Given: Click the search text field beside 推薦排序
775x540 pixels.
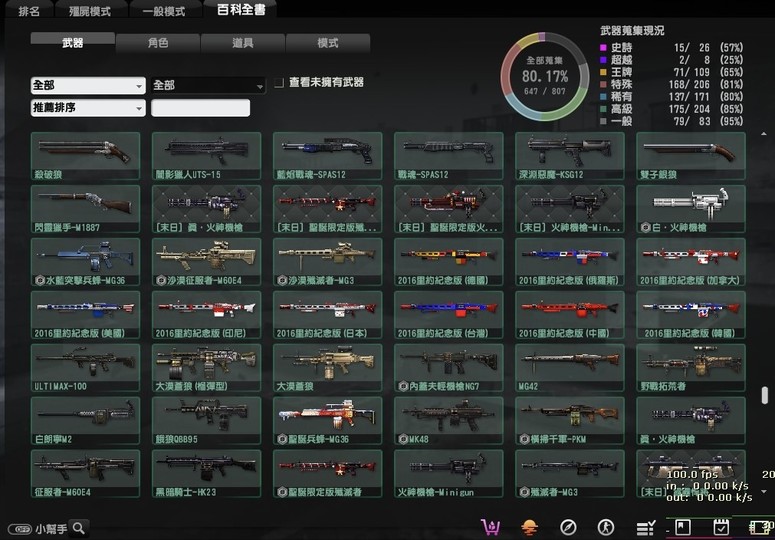Looking at the screenshot, I should [200, 108].
